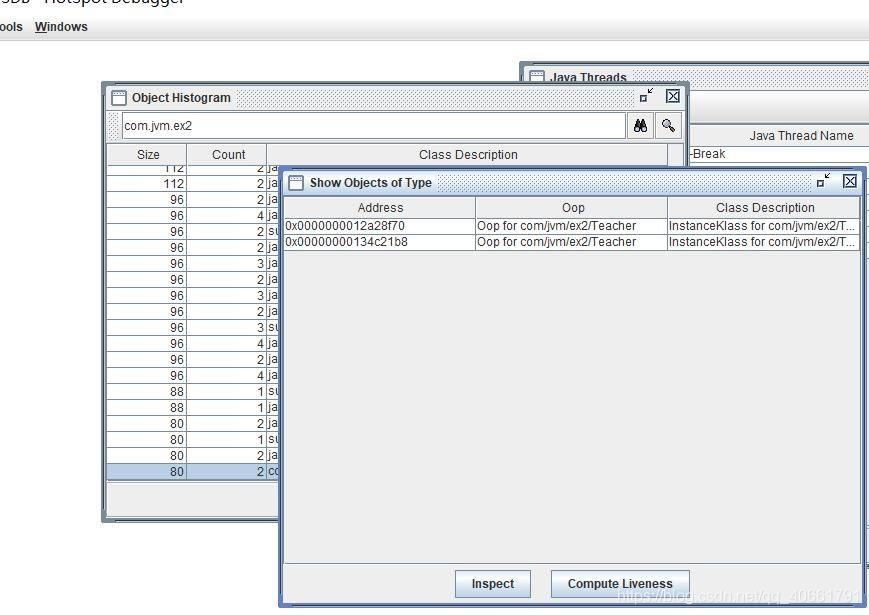Select the fully visible size 112 histogram row
The width and height of the screenshot is (869, 615).
coord(193,183)
